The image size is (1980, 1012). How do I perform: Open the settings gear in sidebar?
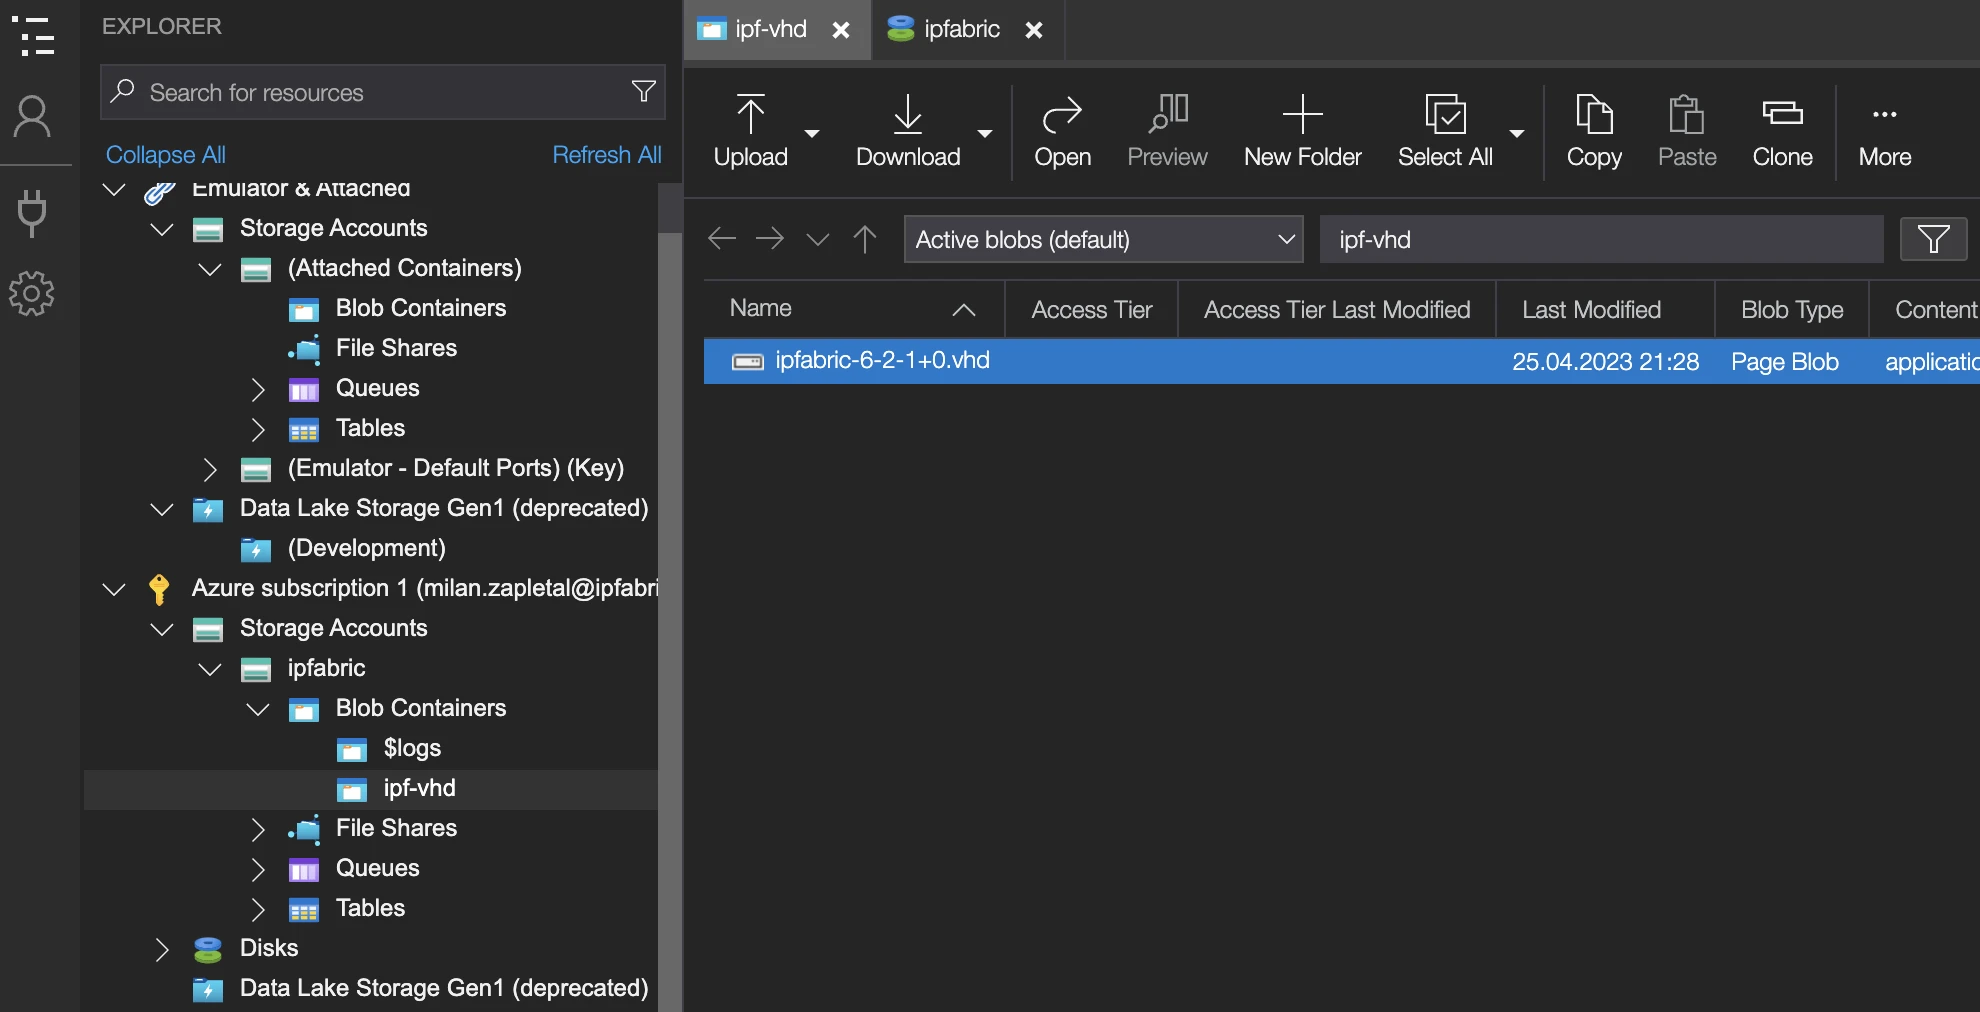click(32, 293)
